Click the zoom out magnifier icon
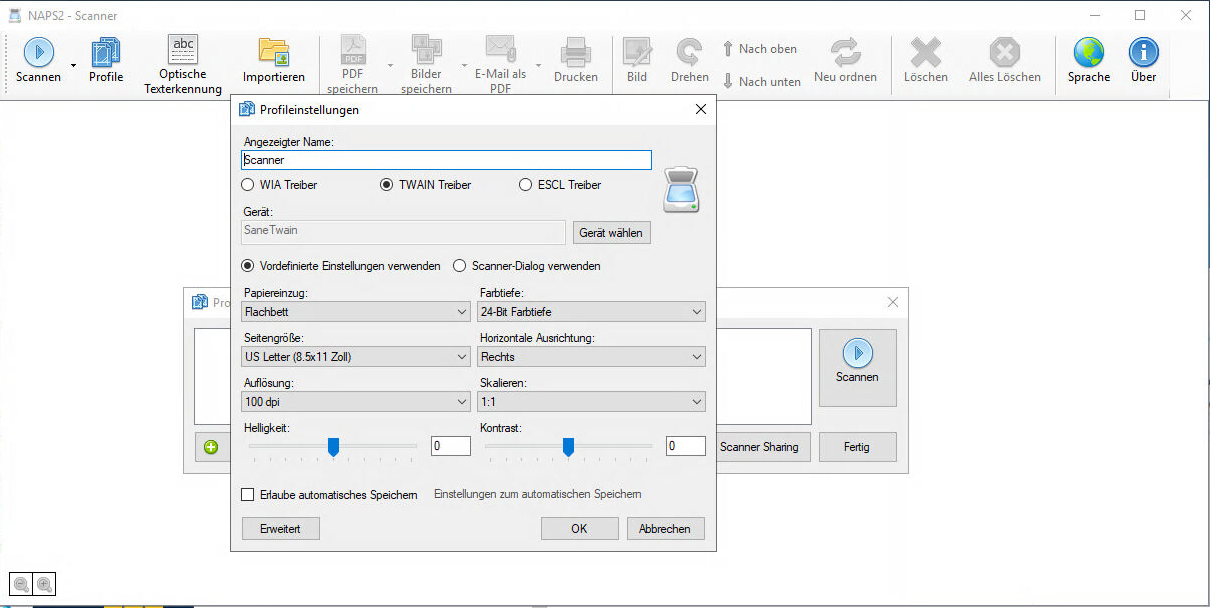The image size is (1210, 608). point(21,585)
